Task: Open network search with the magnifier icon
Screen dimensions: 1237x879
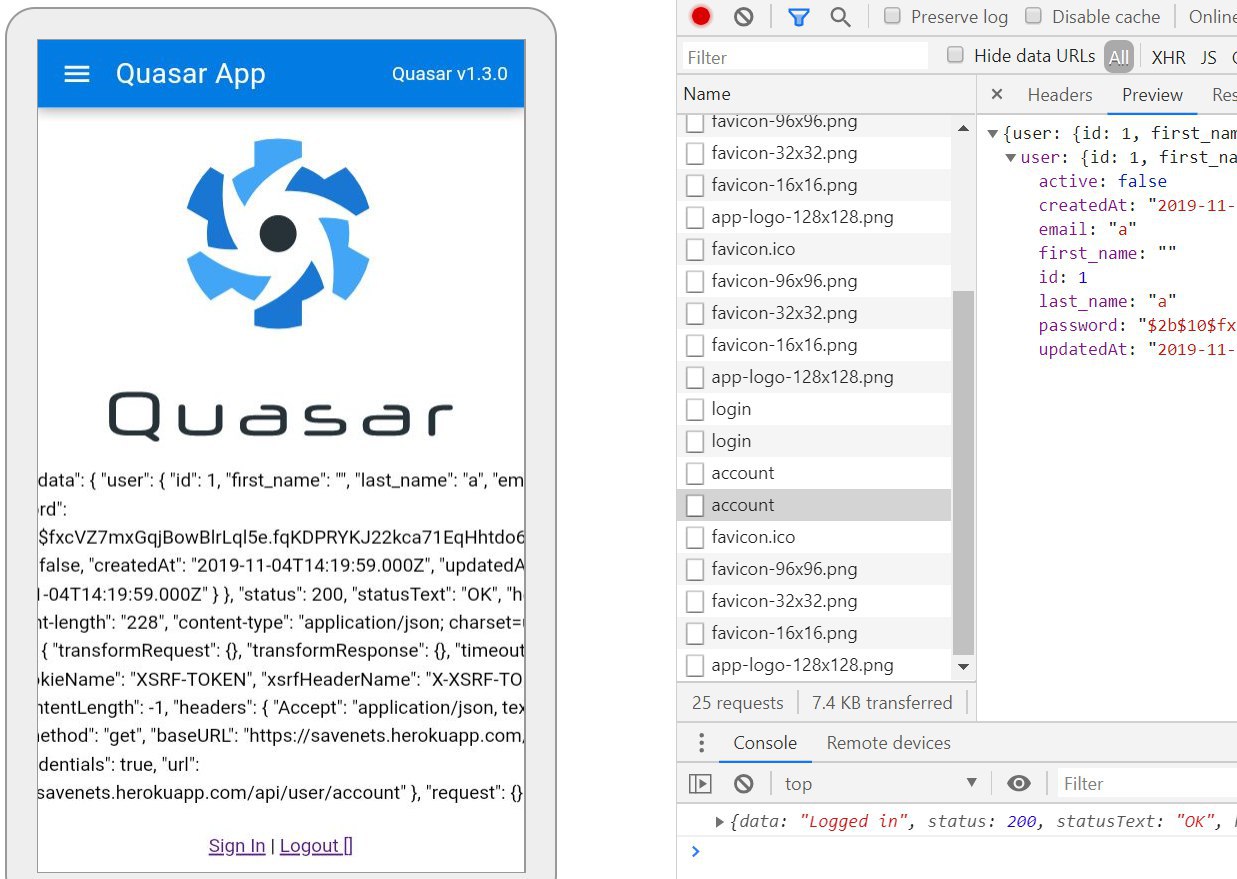Action: click(841, 16)
